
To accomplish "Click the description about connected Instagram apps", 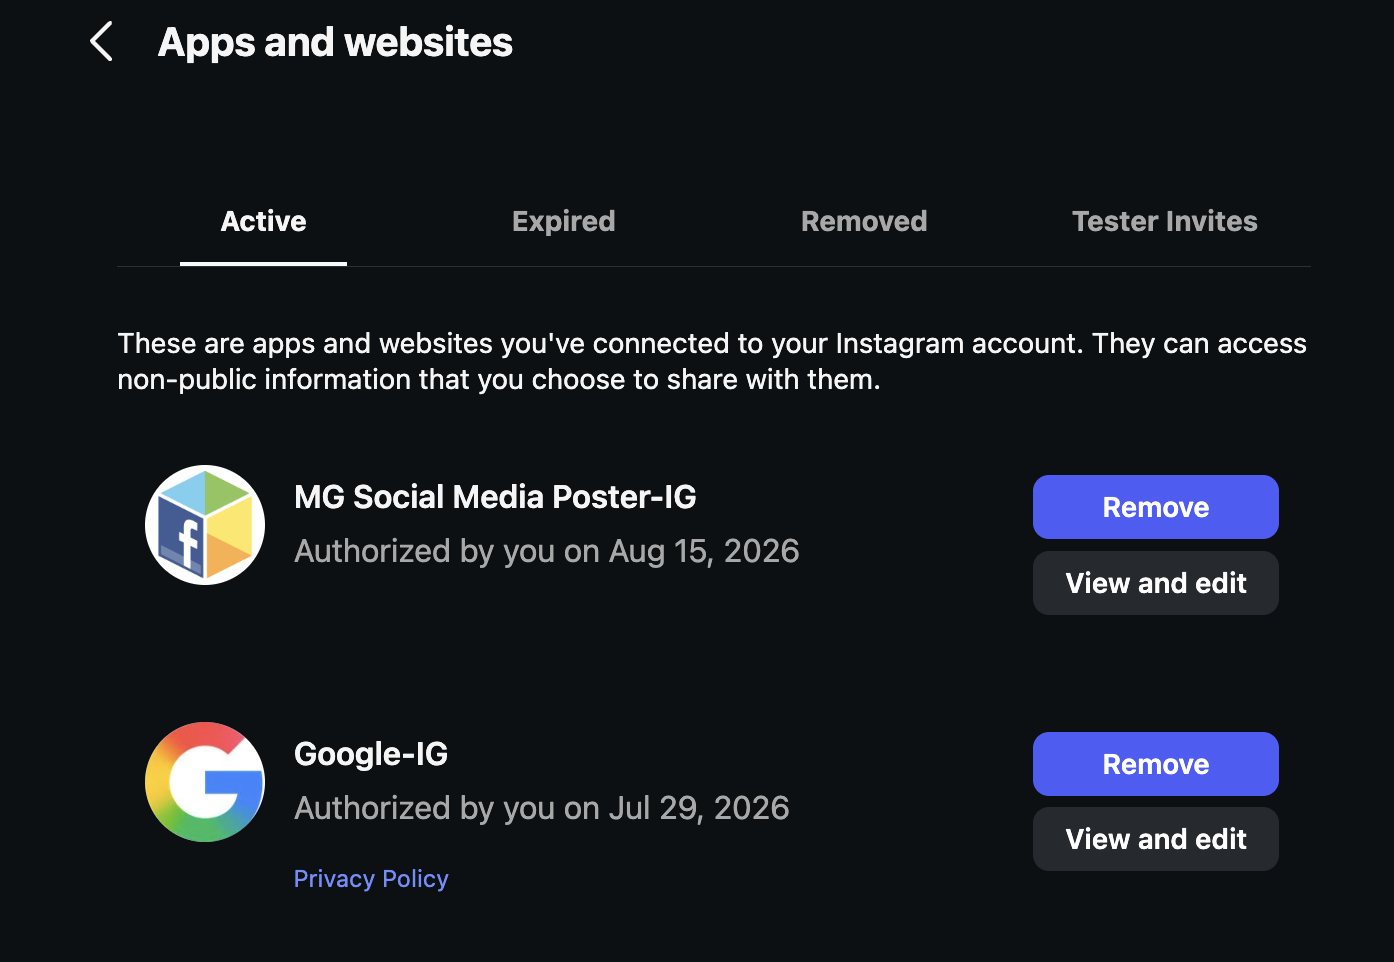I will pyautogui.click(x=712, y=361).
